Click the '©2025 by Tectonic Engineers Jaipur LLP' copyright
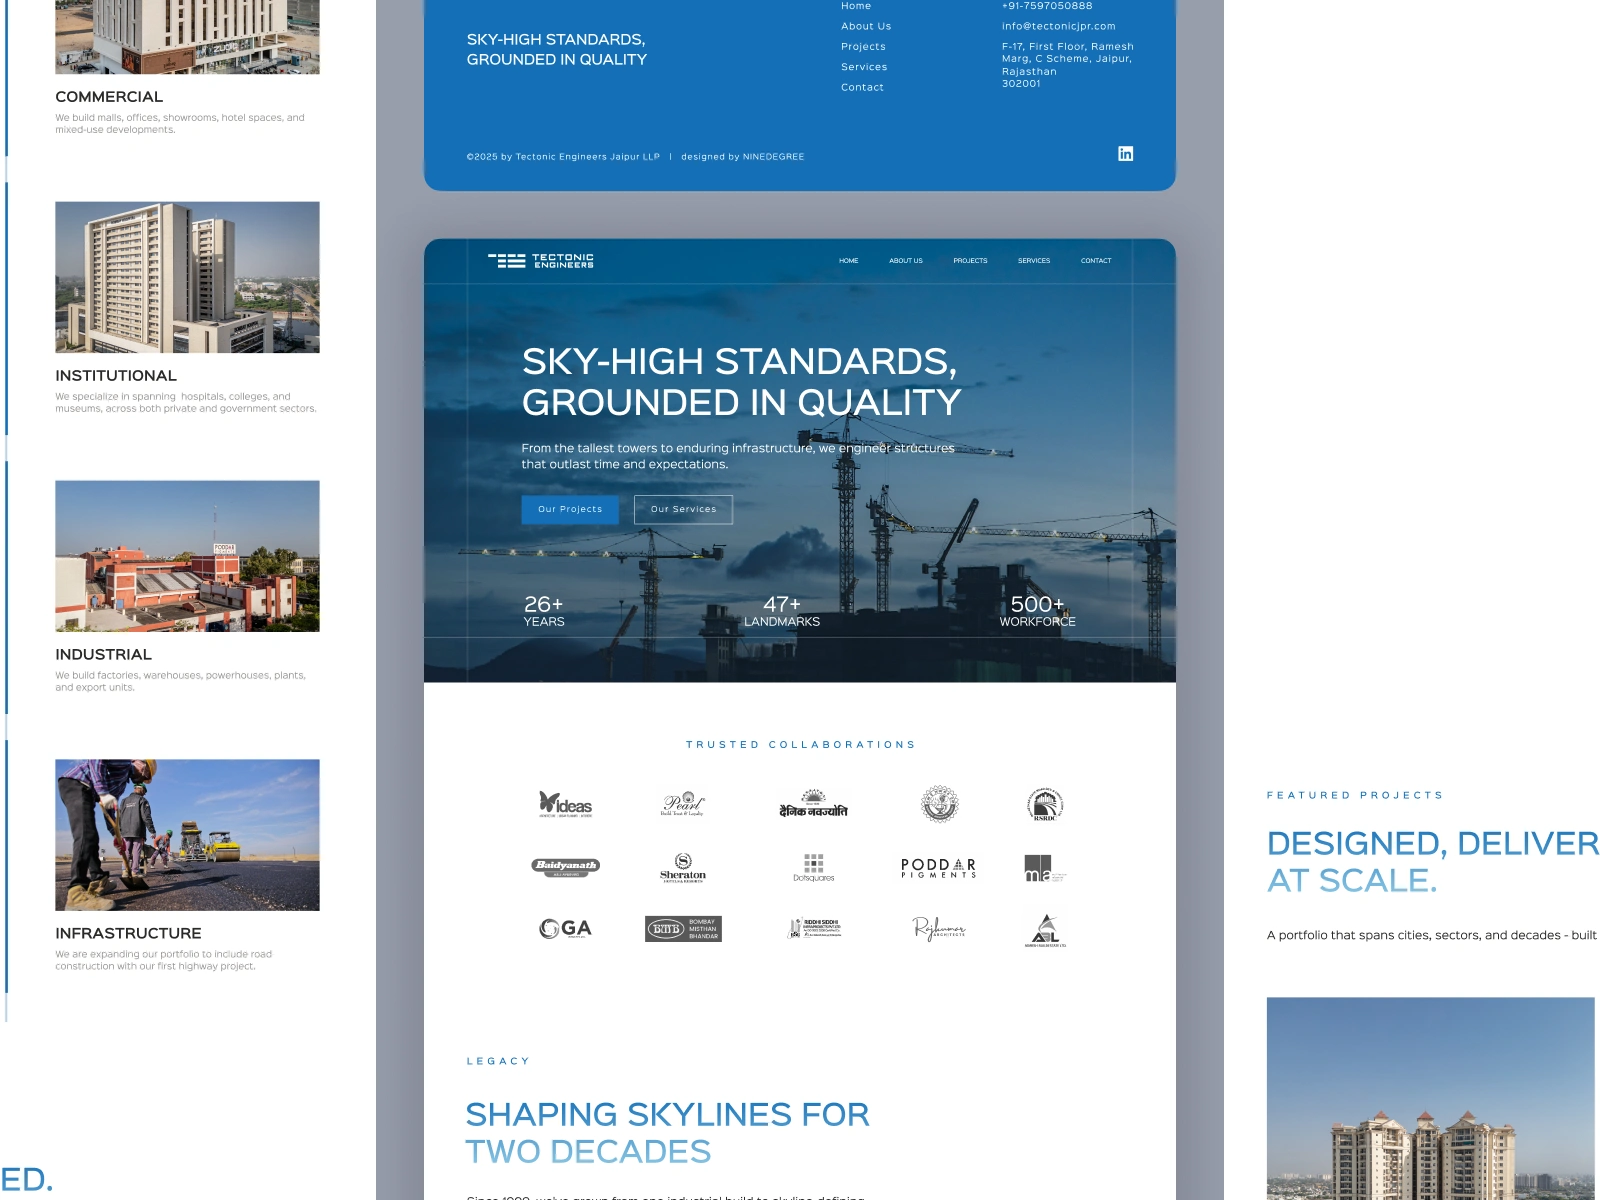Viewport: 1600px width, 1200px height. click(563, 157)
